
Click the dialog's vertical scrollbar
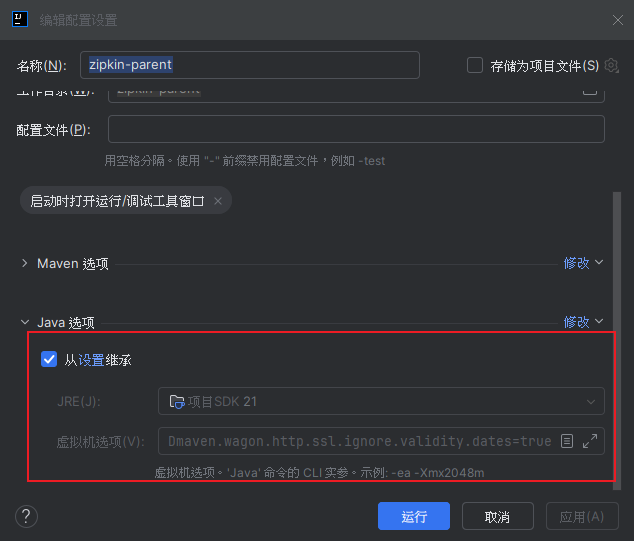617,340
